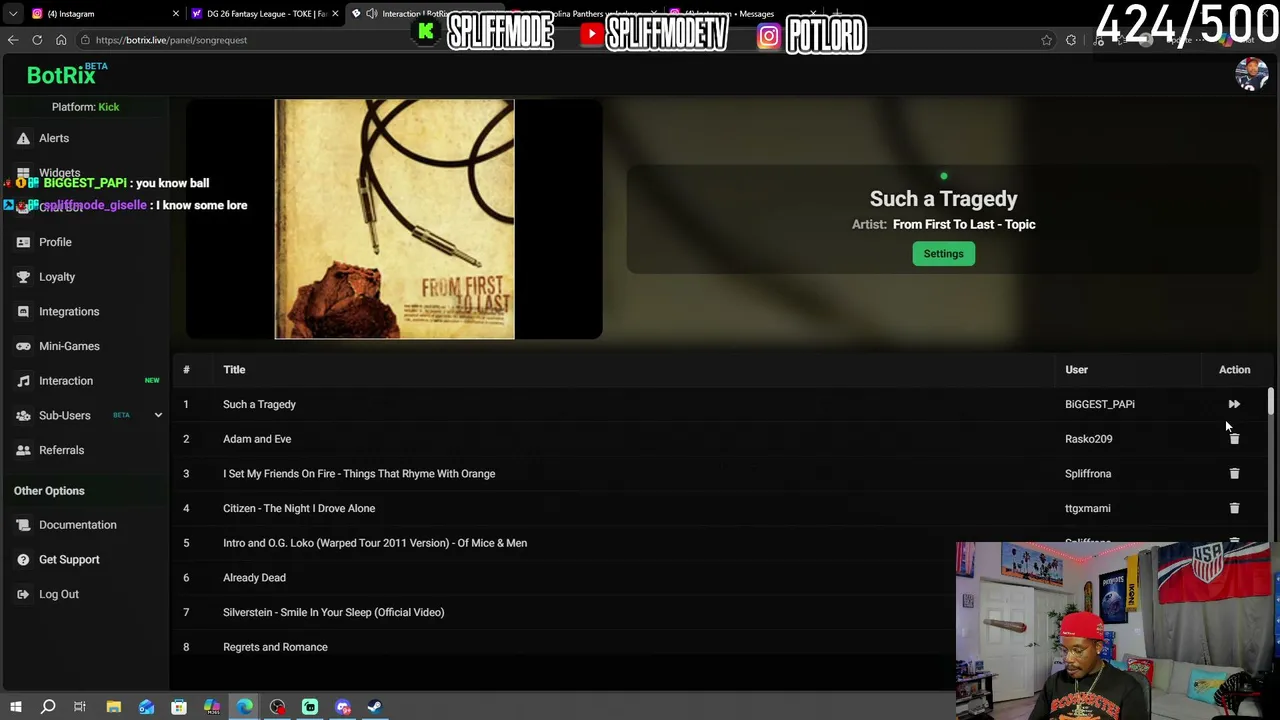This screenshot has height=720, width=1280.
Task: Click the Title column header
Action: coord(234,370)
